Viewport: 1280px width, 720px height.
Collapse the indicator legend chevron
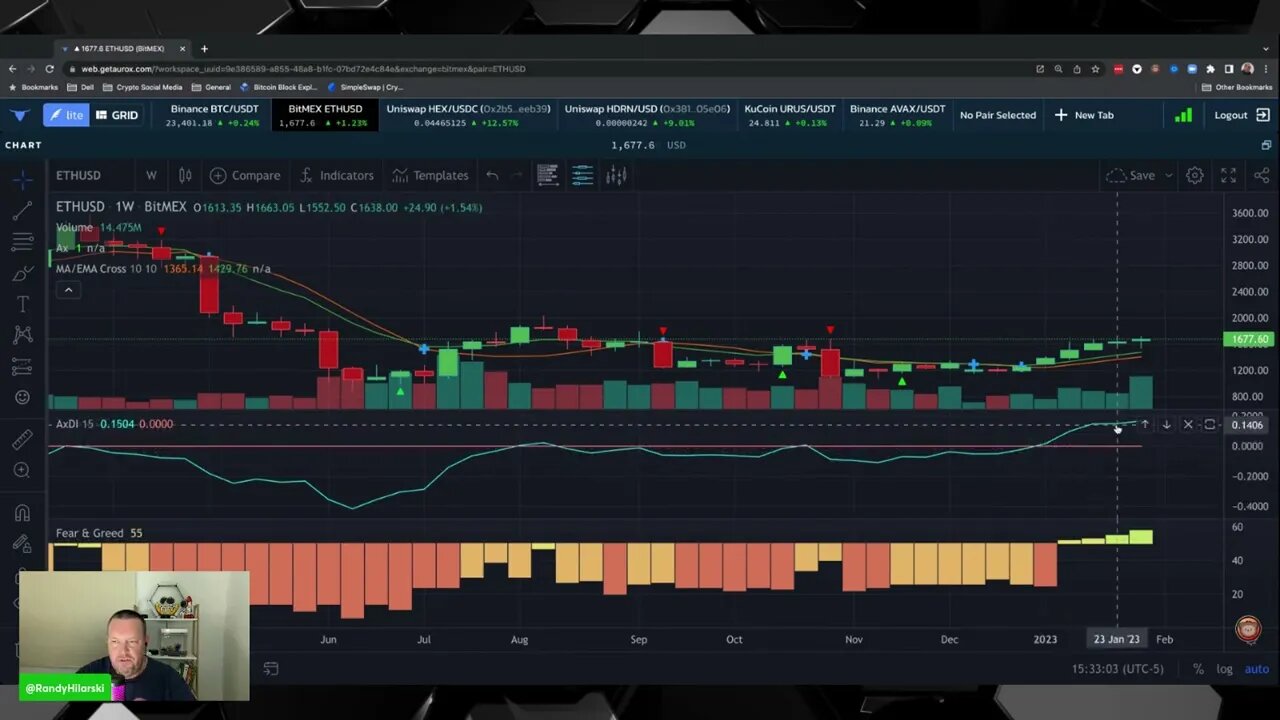68,290
